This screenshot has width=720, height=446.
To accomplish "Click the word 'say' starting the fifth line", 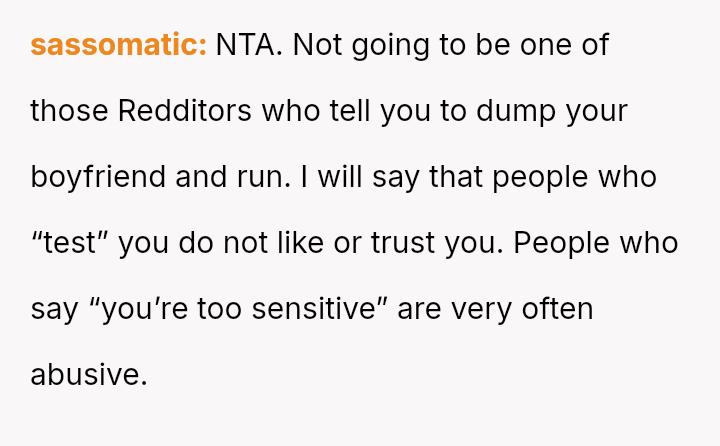I will 53,309.
